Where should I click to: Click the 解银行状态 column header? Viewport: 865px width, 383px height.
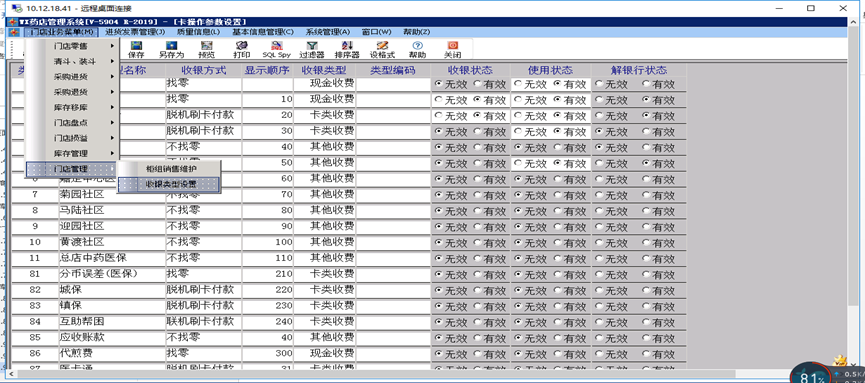point(639,70)
